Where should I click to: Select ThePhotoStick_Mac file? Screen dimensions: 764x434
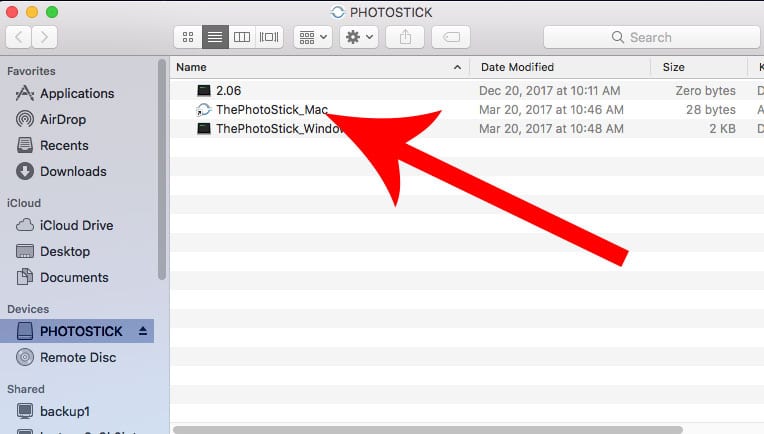point(271,109)
